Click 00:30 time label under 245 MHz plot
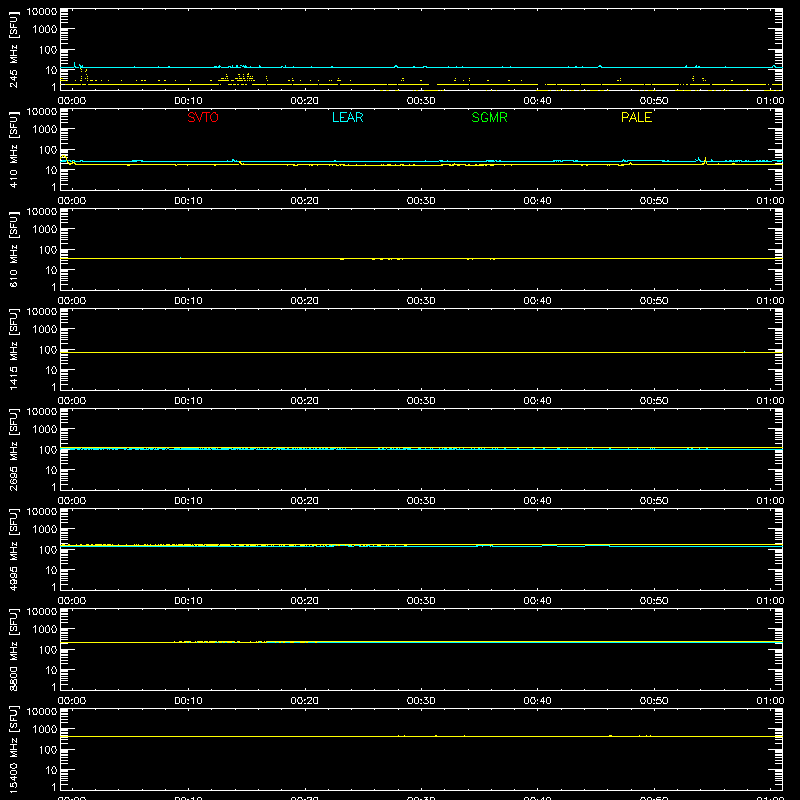Screen dimensions: 800x800 [421, 101]
